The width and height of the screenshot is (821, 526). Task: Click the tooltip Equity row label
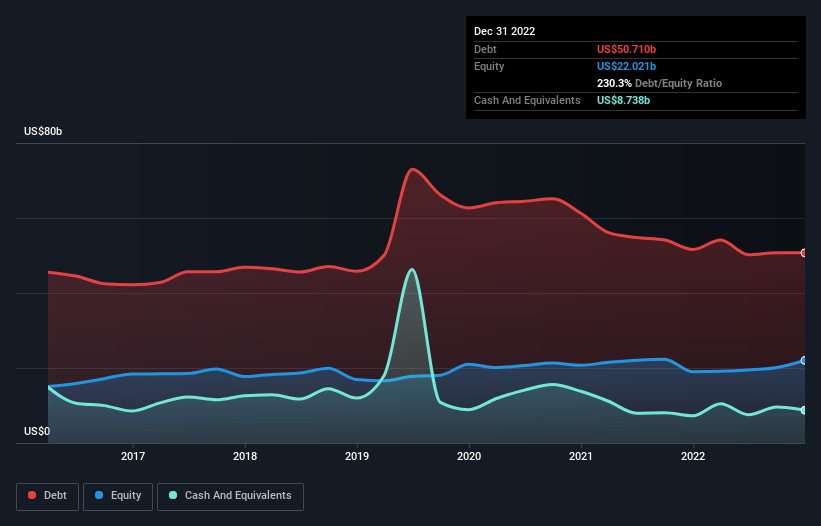click(x=489, y=66)
